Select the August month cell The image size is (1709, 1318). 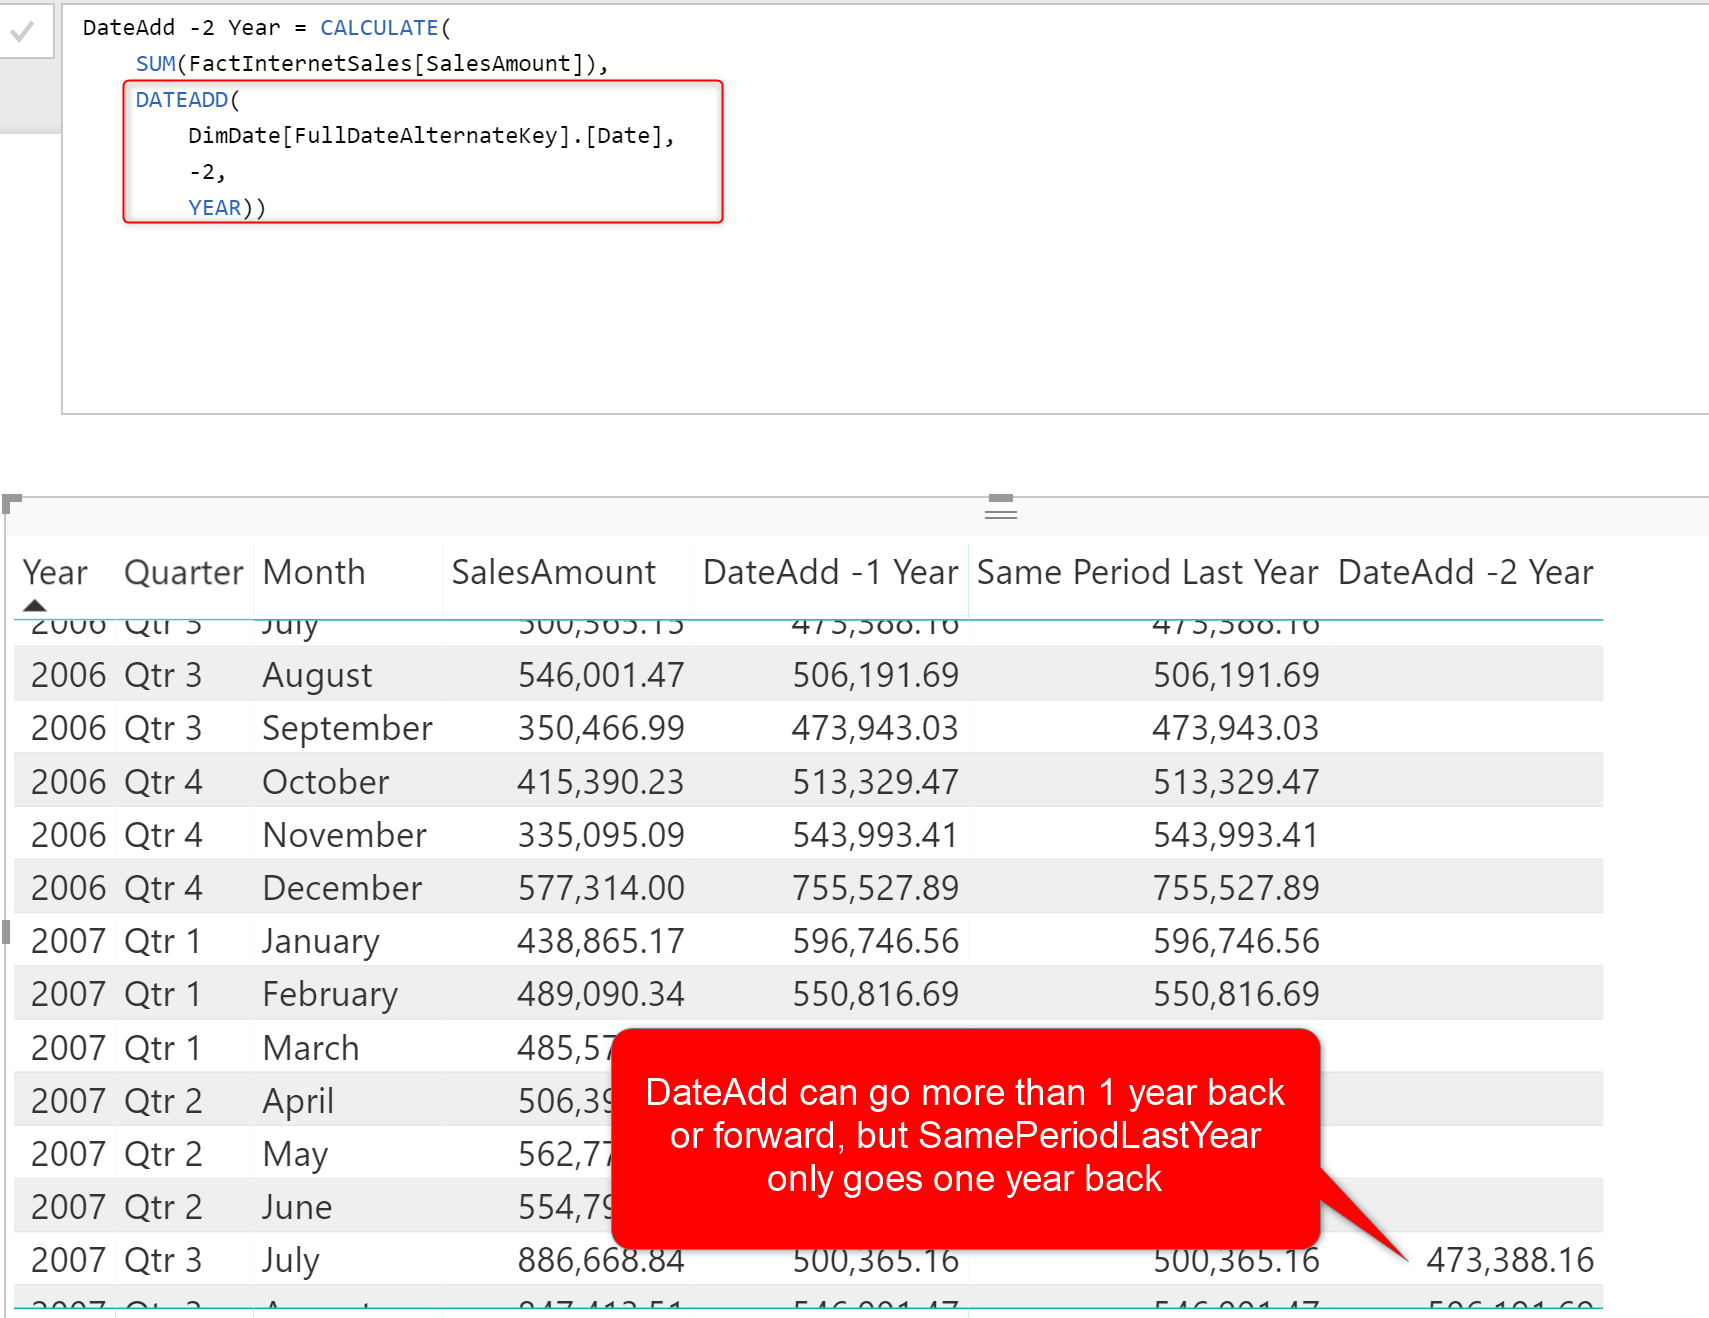click(x=317, y=676)
